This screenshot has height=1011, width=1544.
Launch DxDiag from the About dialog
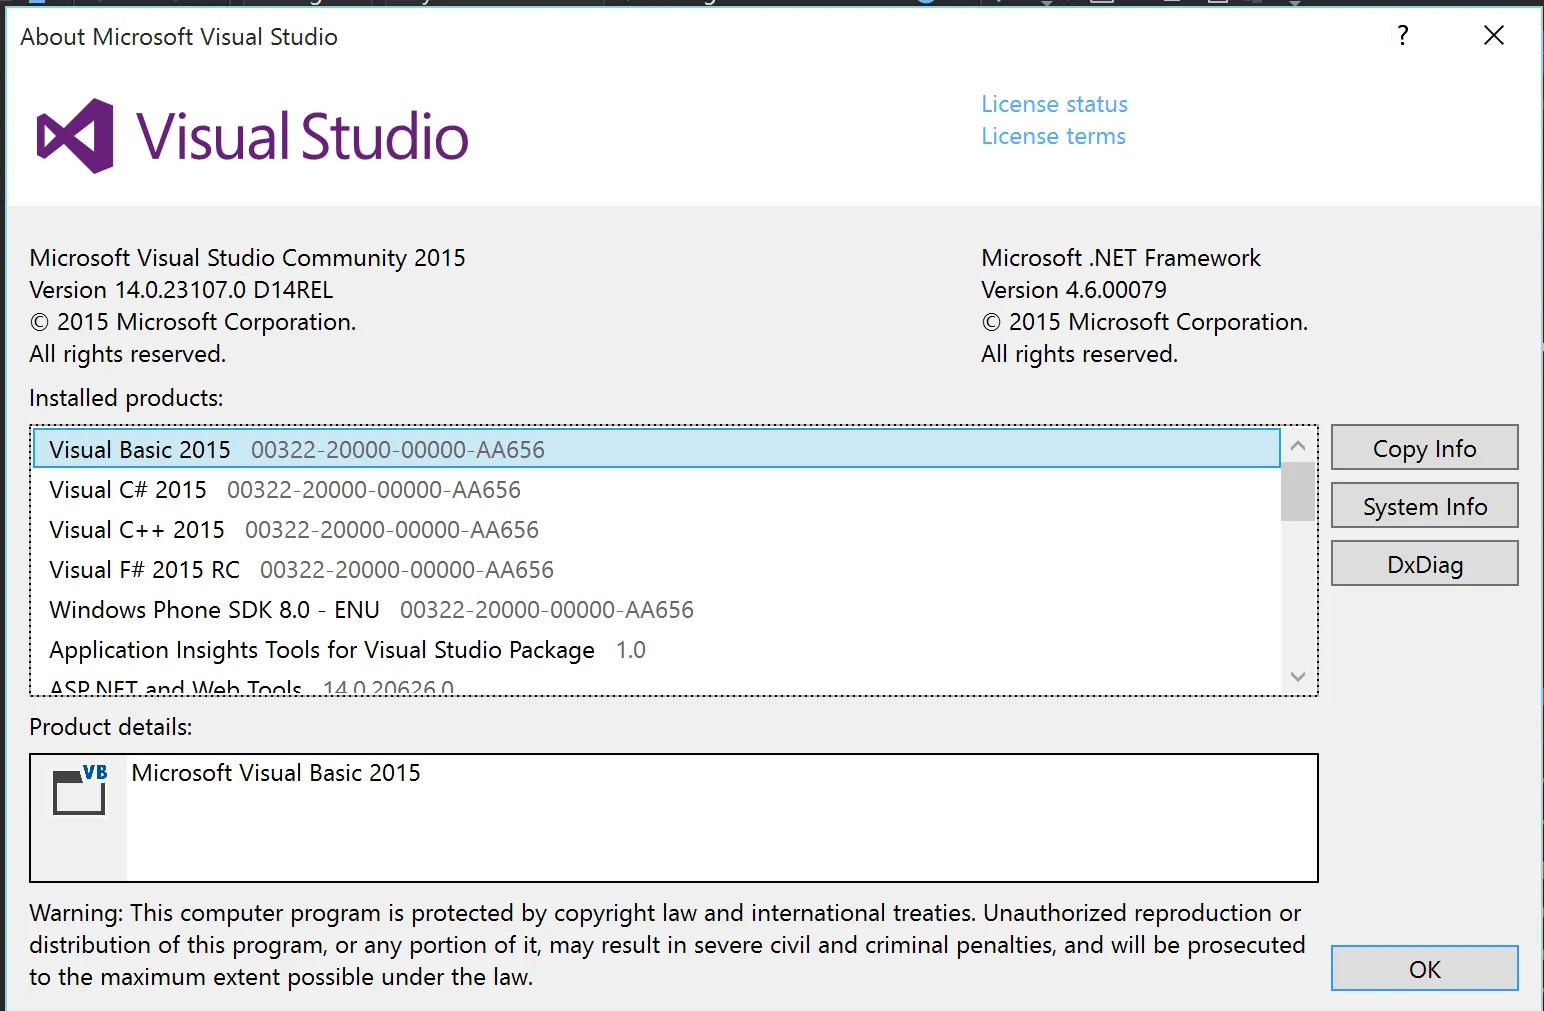pos(1424,564)
